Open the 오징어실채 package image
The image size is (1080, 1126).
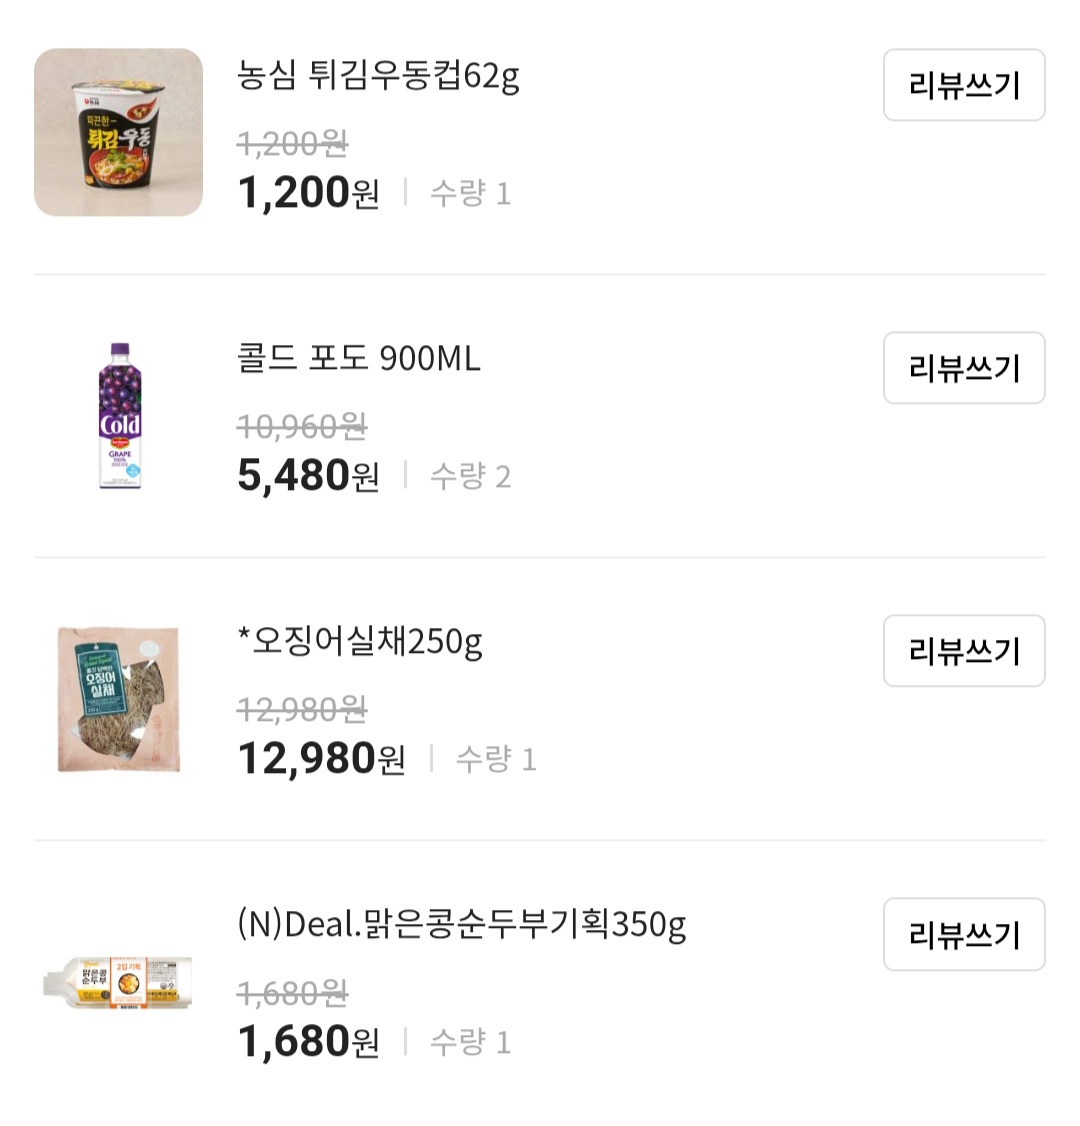click(x=119, y=699)
